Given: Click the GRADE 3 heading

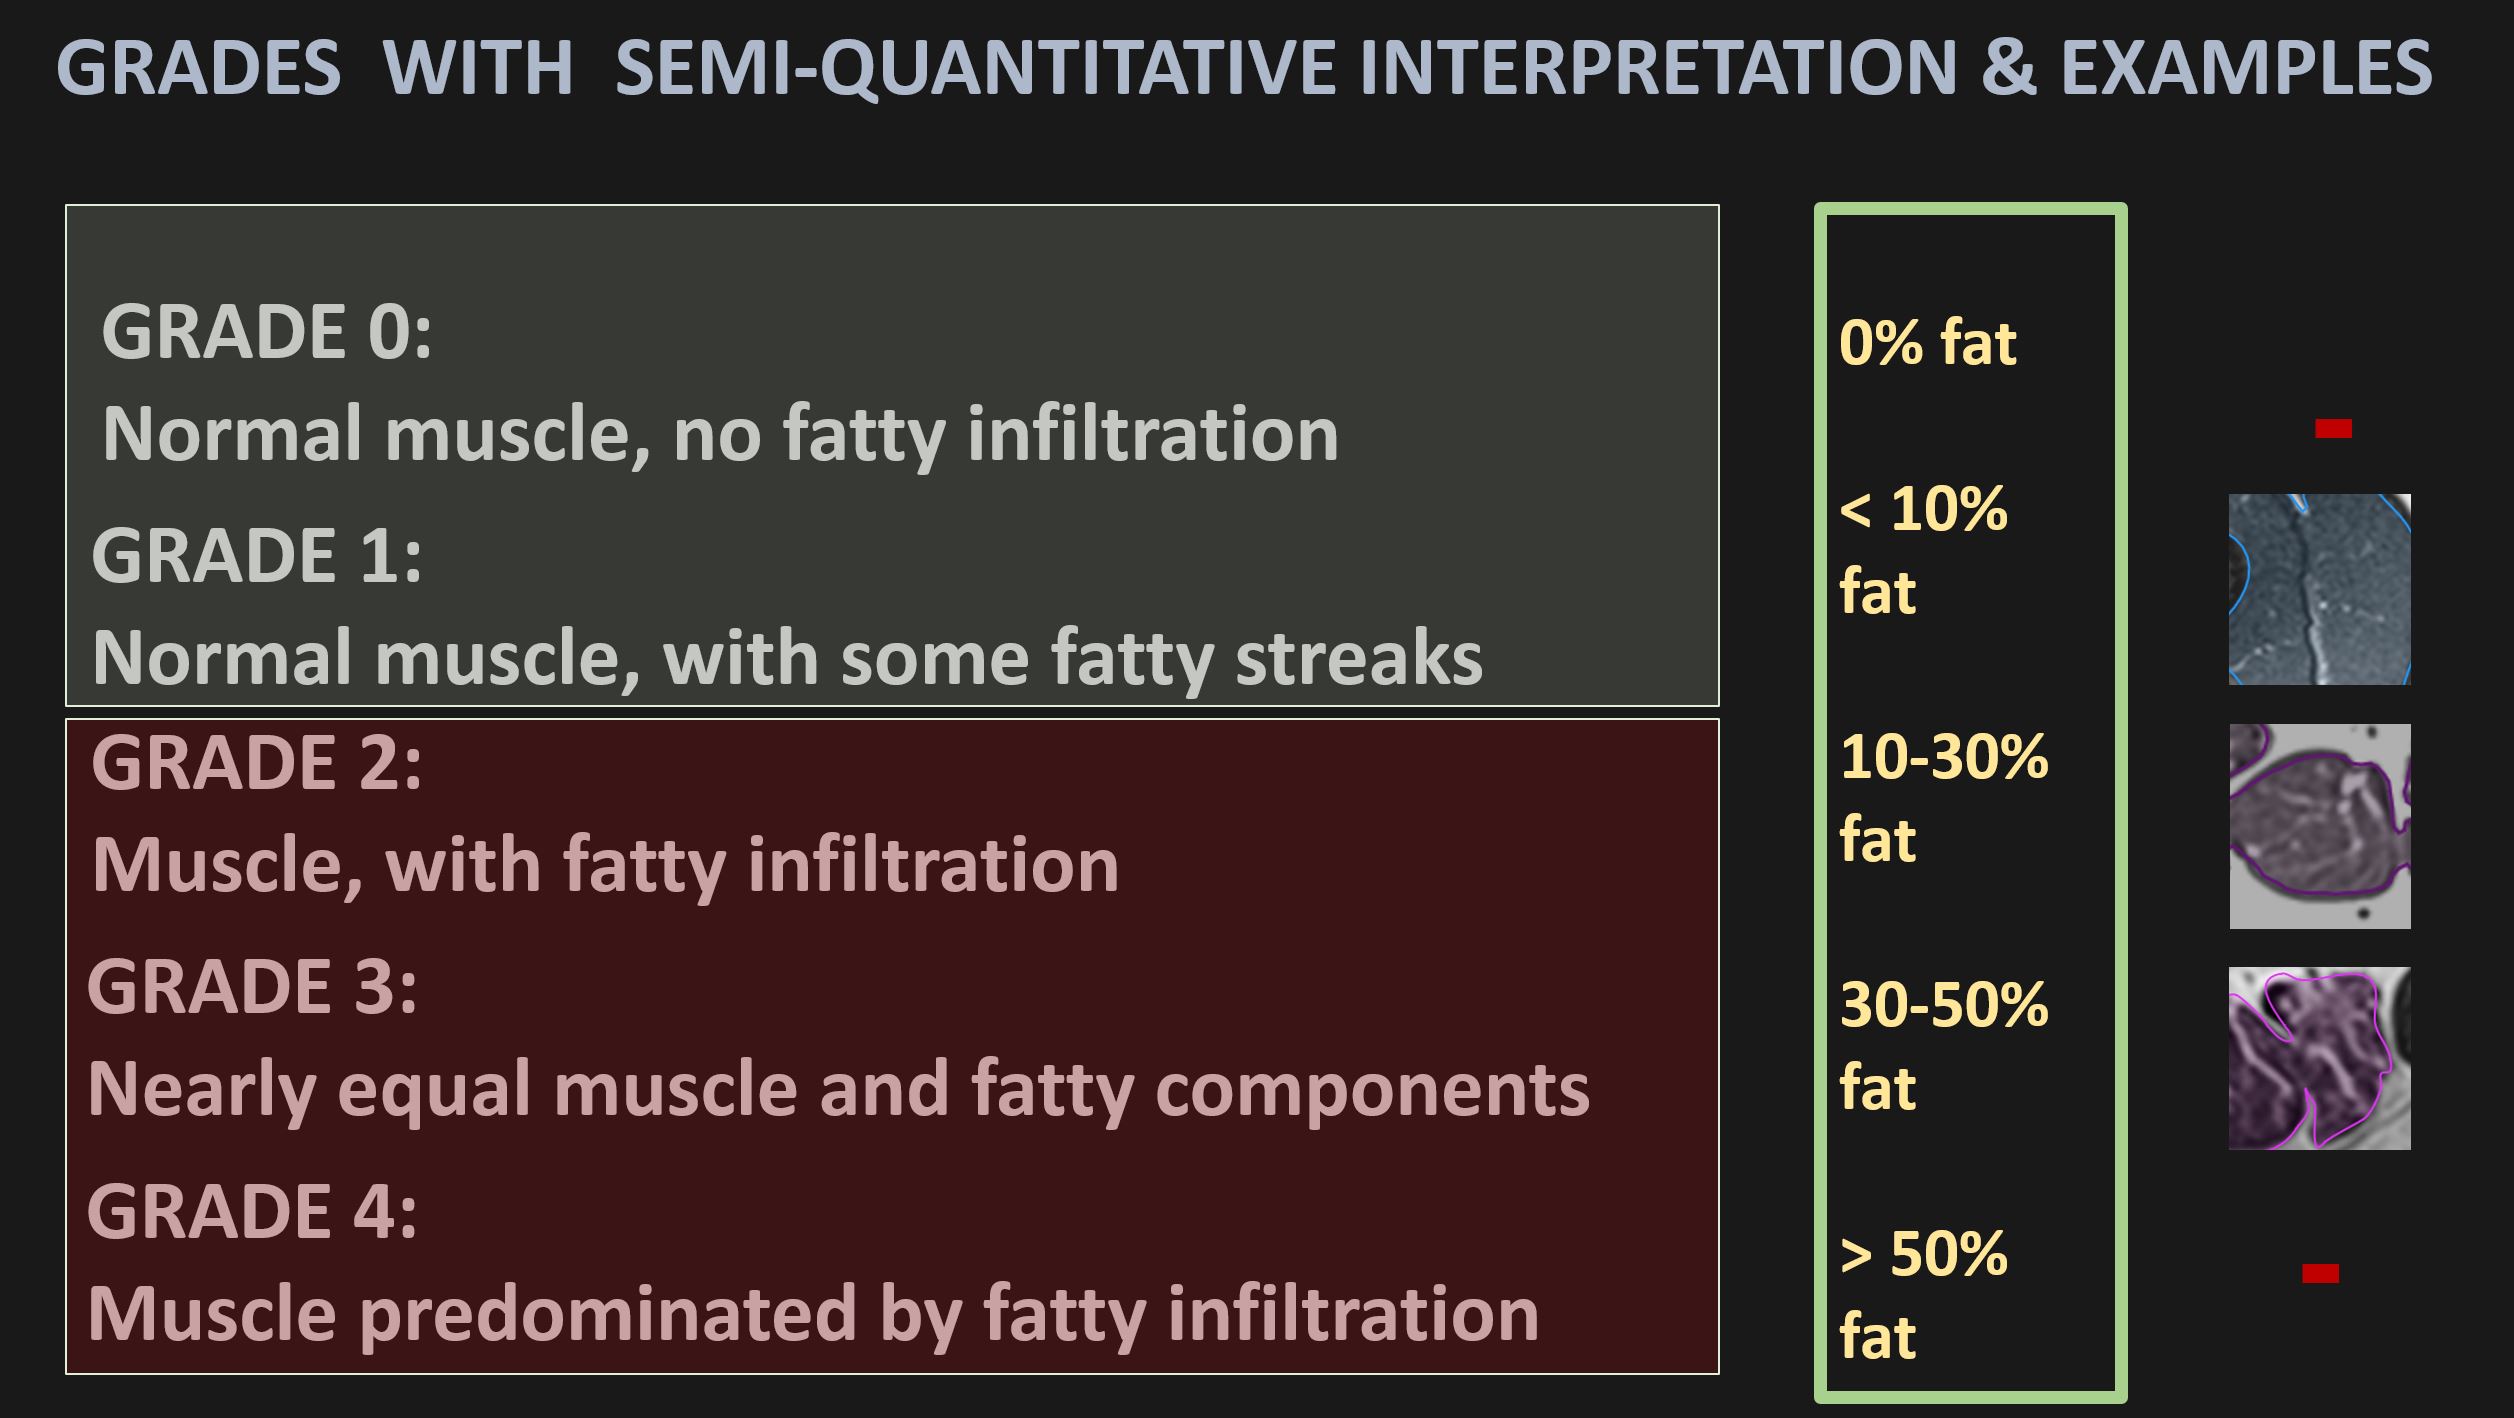Looking at the screenshot, I should (252, 987).
